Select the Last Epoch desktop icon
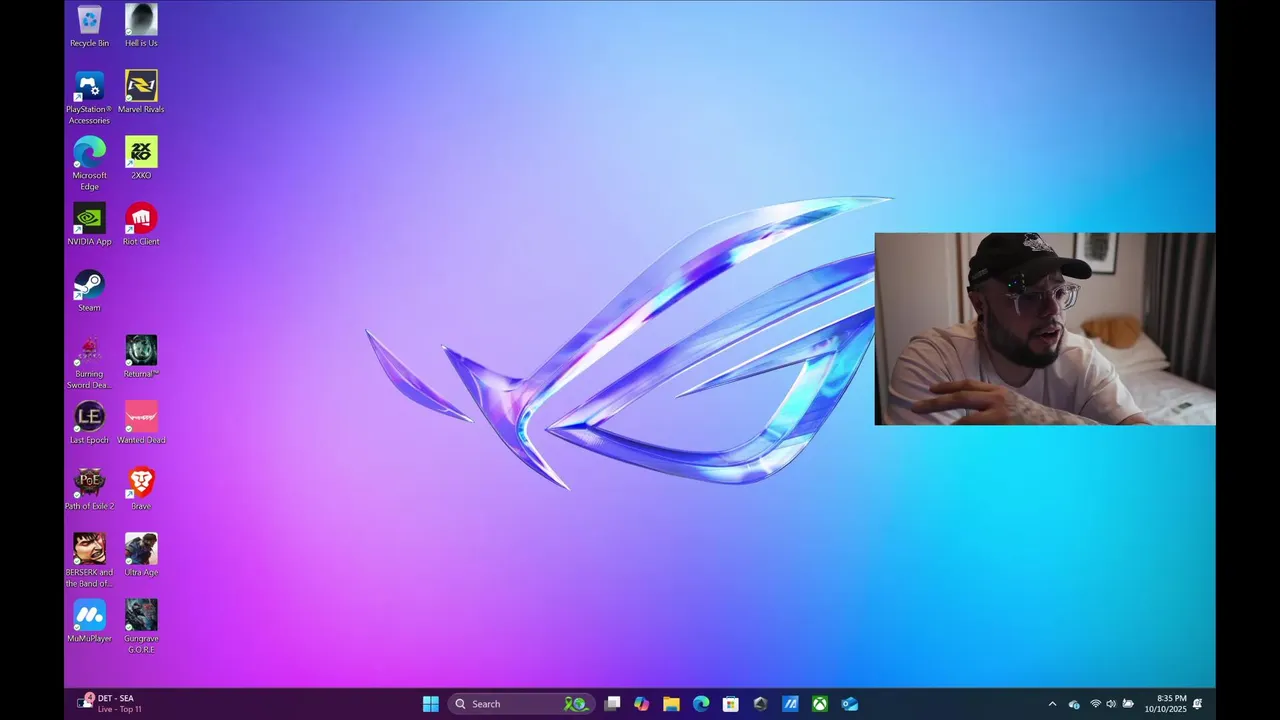 [89, 422]
